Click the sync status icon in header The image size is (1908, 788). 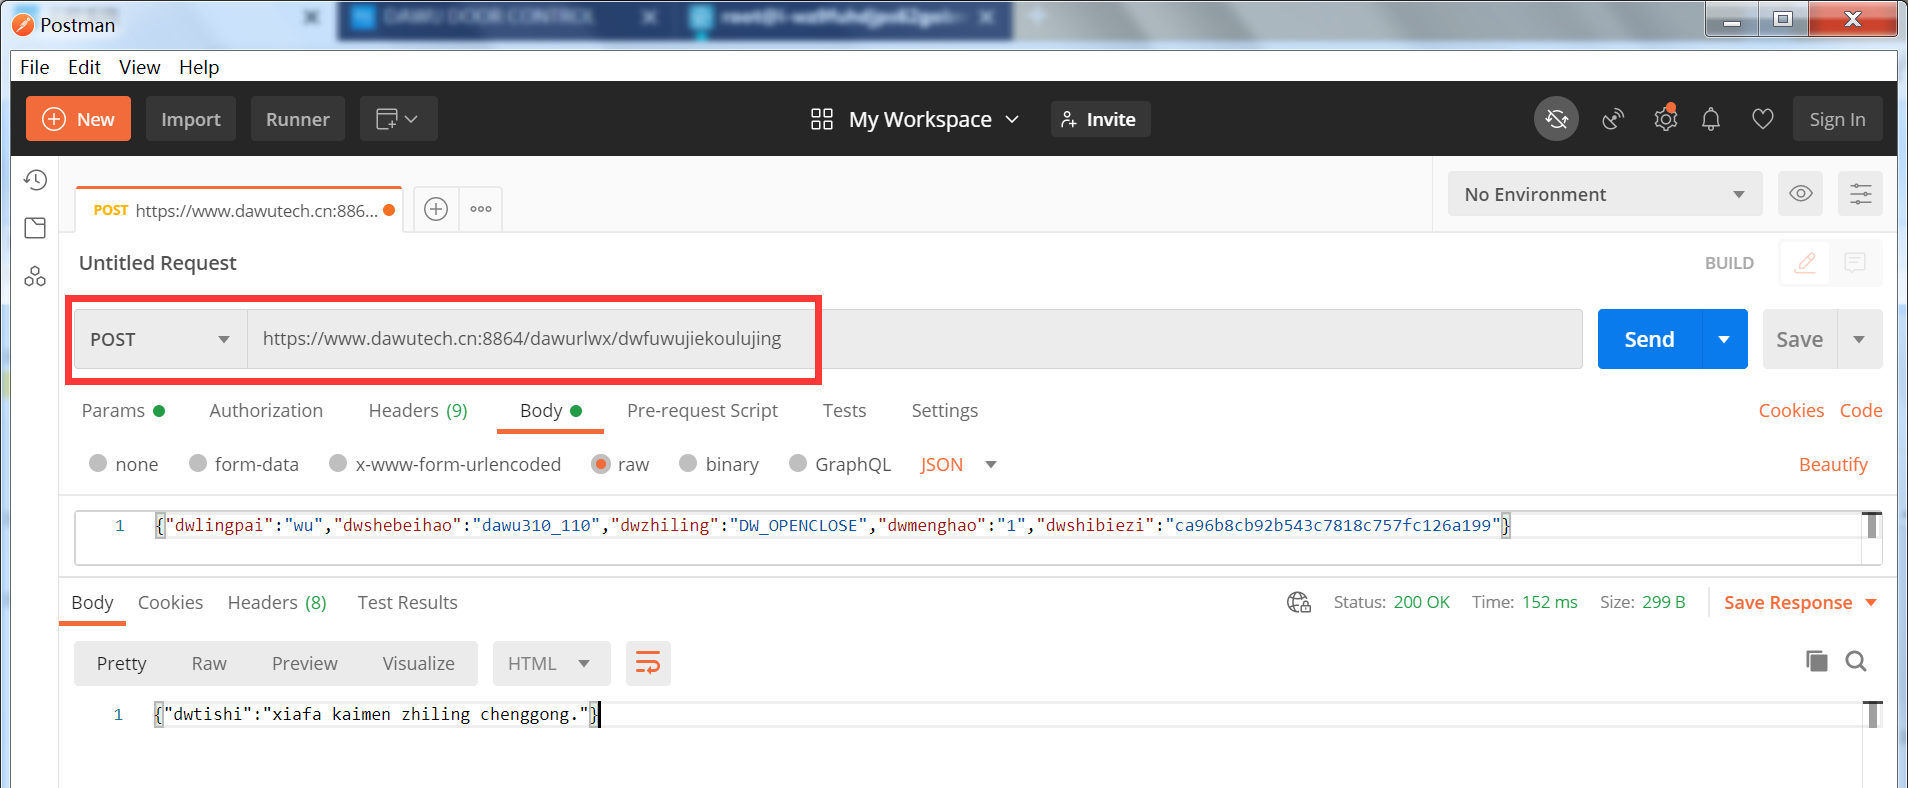(1556, 119)
